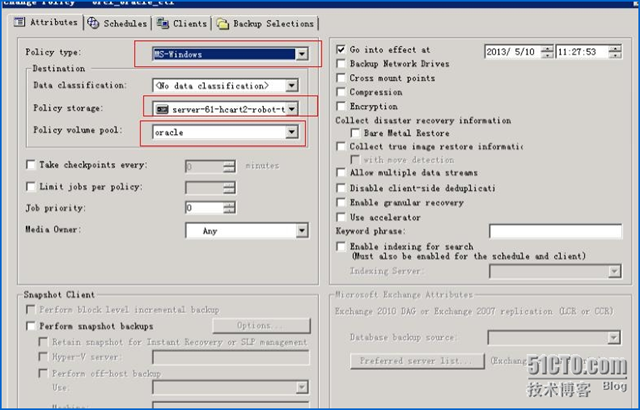Screen dimensions: 640x410
Task: Click the Keyword phrase text field
Action: pyautogui.click(x=556, y=231)
